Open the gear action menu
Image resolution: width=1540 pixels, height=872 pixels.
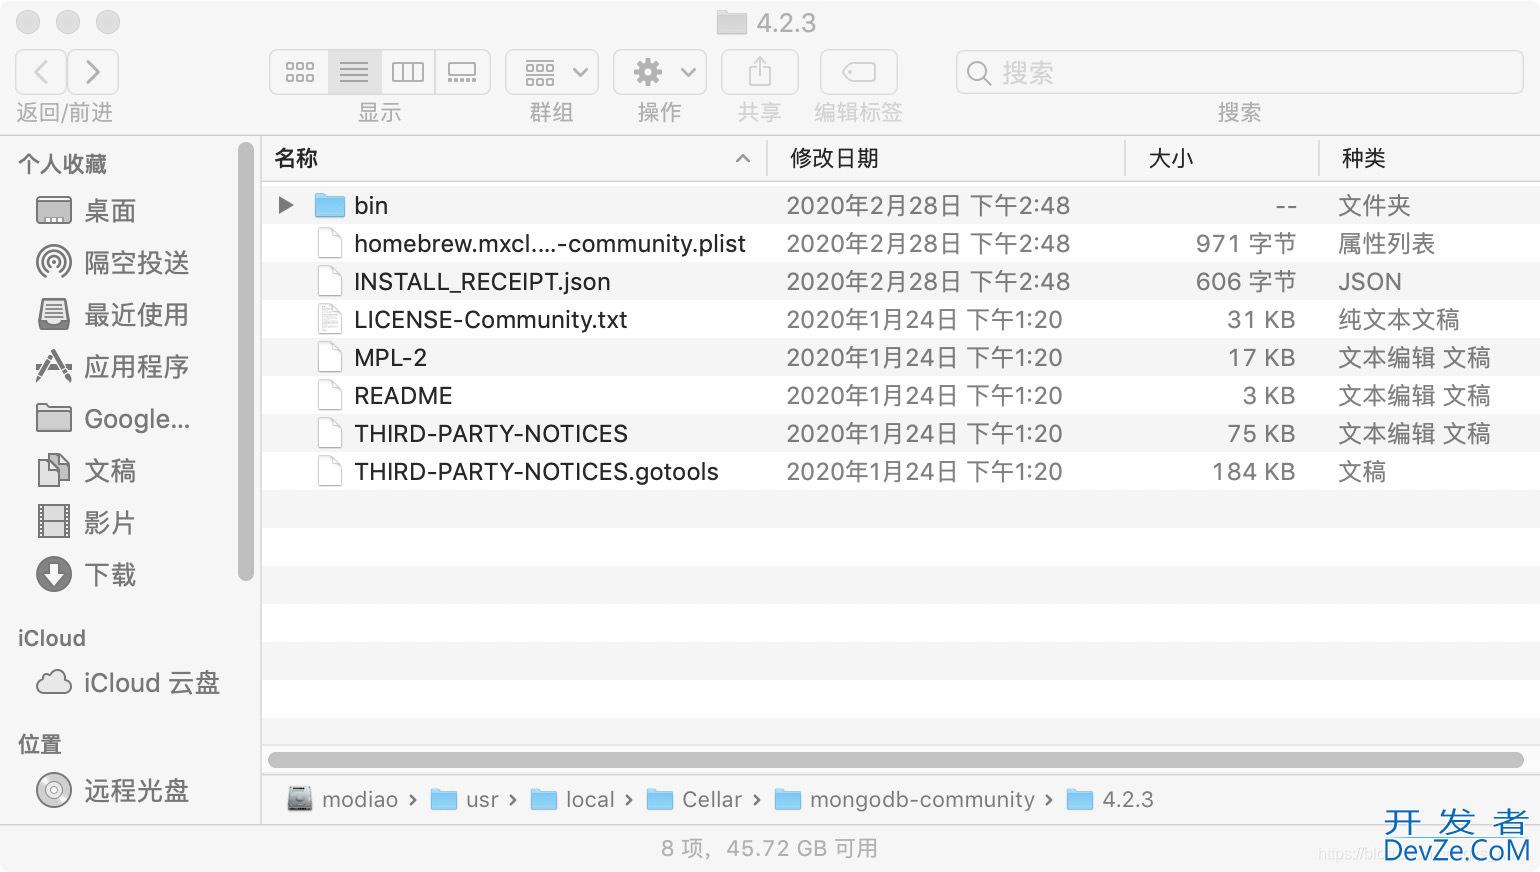coord(660,72)
